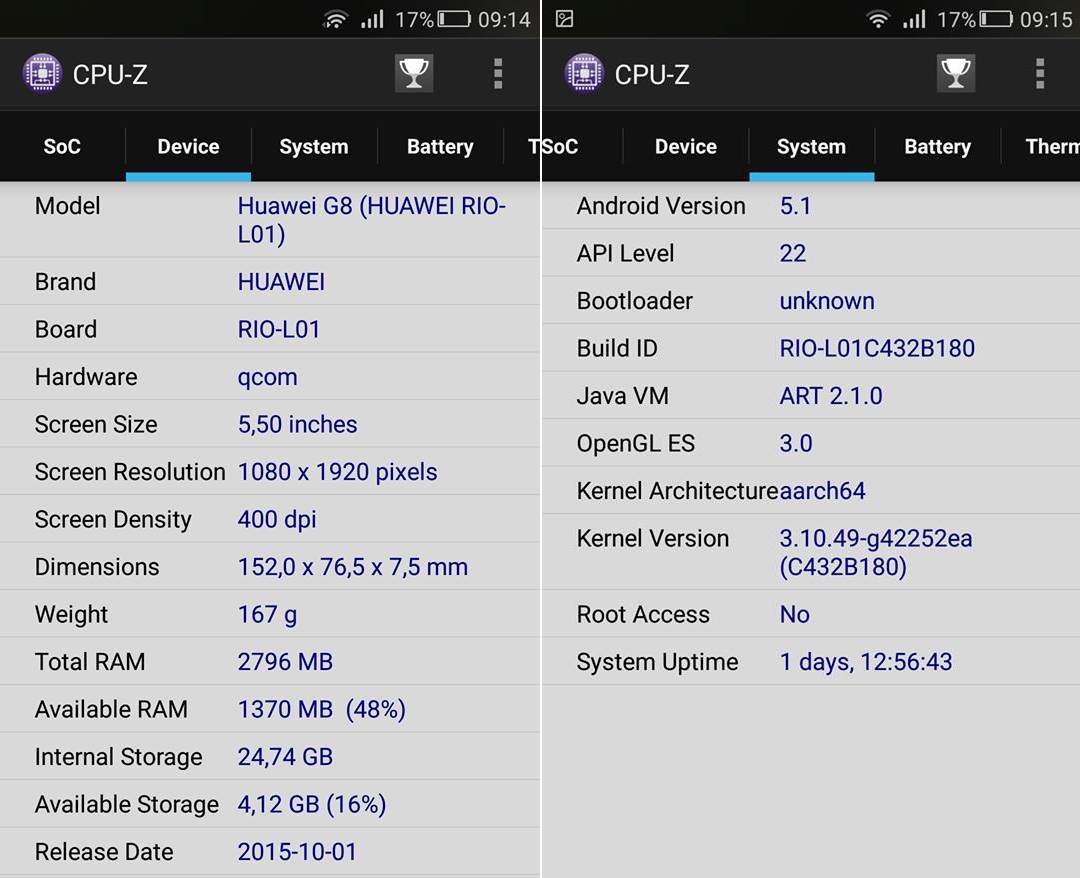Image resolution: width=1080 pixels, height=878 pixels.
Task: Open the three-dot overflow menu in left screen
Action: 498,73
